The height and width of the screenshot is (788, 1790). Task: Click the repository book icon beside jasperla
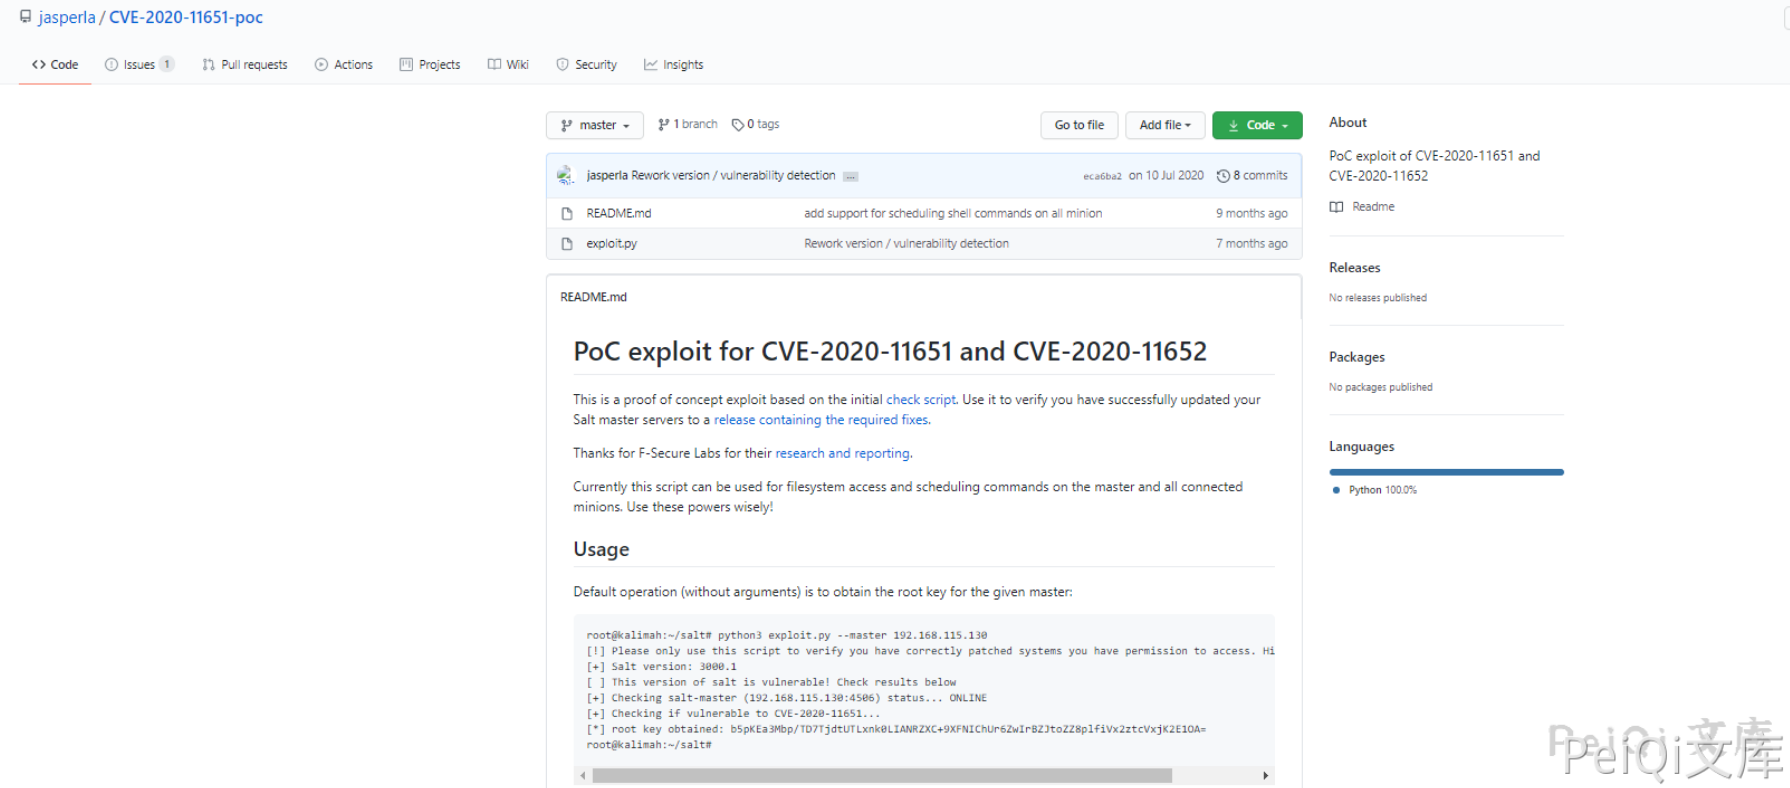click(25, 17)
